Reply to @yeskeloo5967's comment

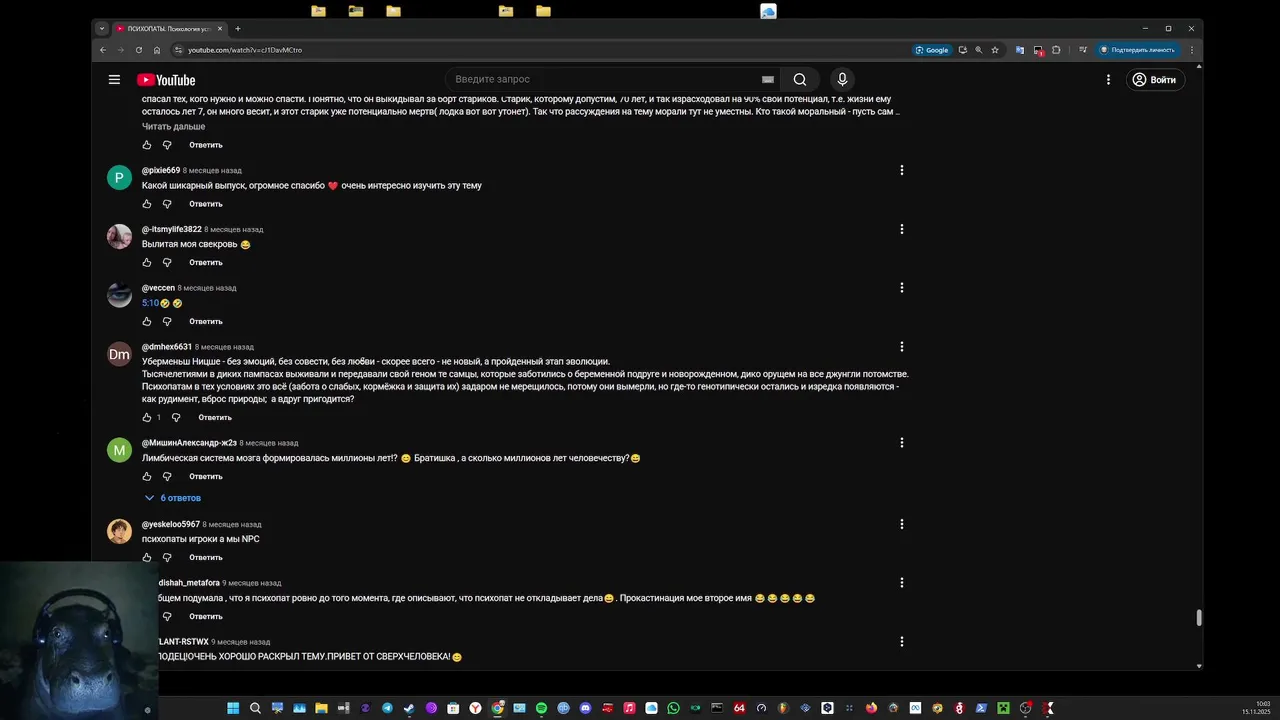click(206, 557)
